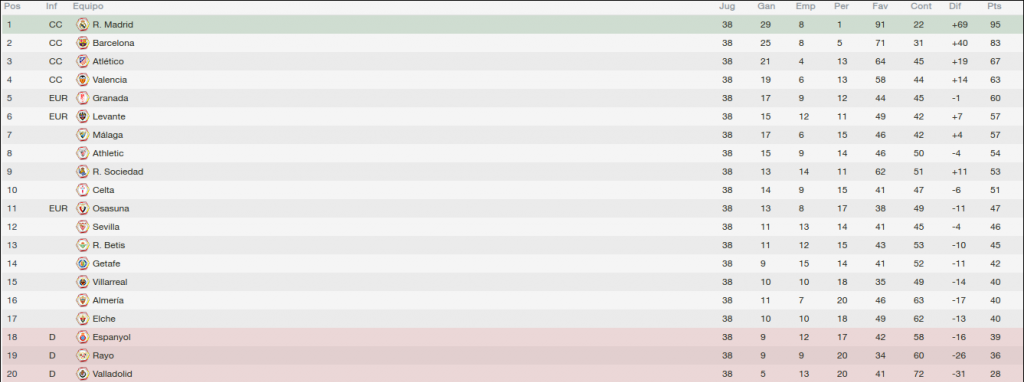Select the Sevilla team name
The width and height of the screenshot is (1024, 382).
tap(106, 227)
